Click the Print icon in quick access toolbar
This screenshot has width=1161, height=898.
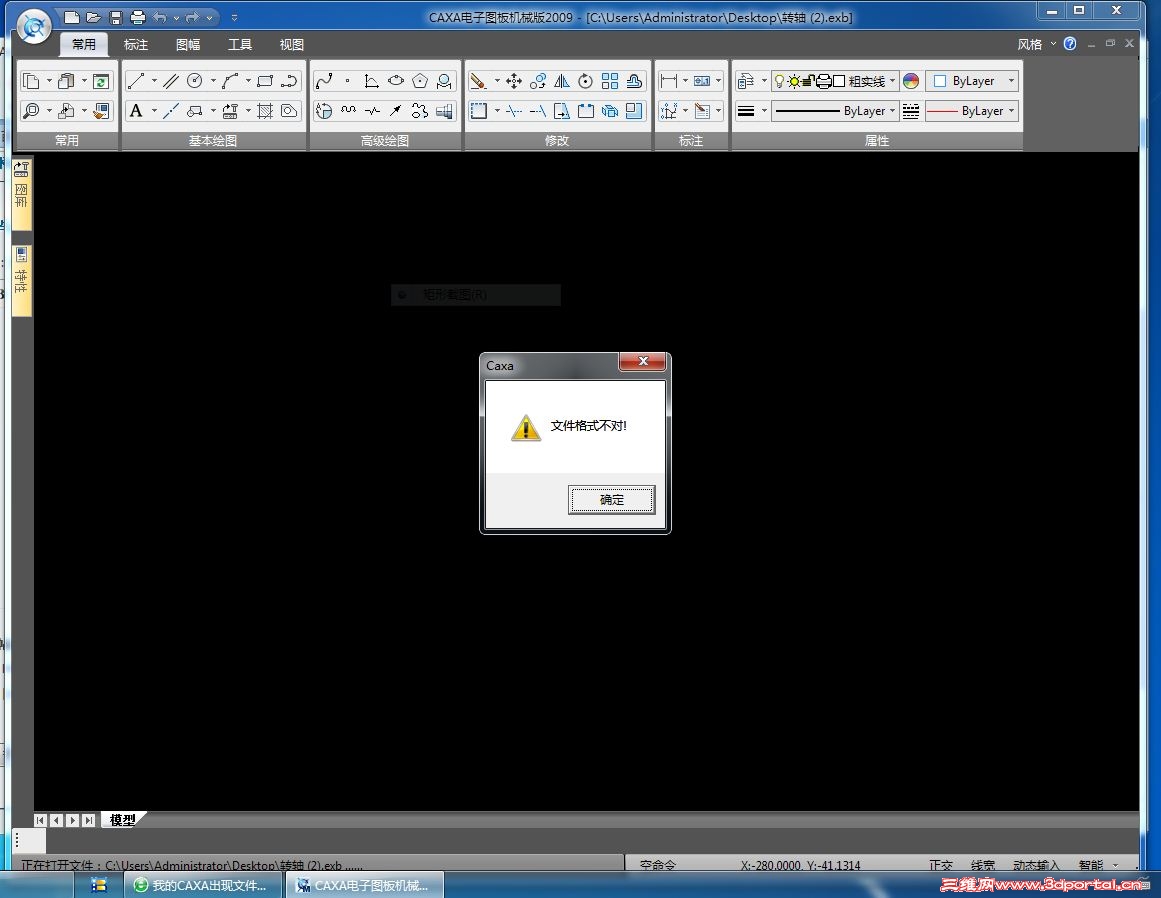[138, 17]
